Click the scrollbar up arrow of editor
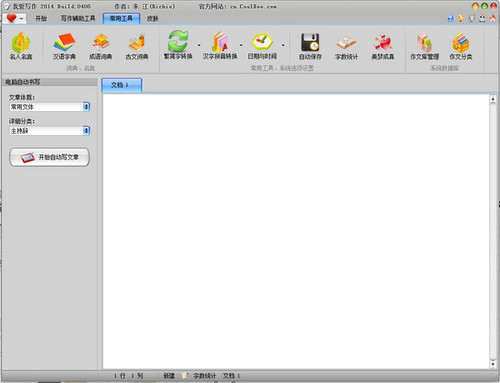The height and width of the screenshot is (383, 500). [x=493, y=99]
